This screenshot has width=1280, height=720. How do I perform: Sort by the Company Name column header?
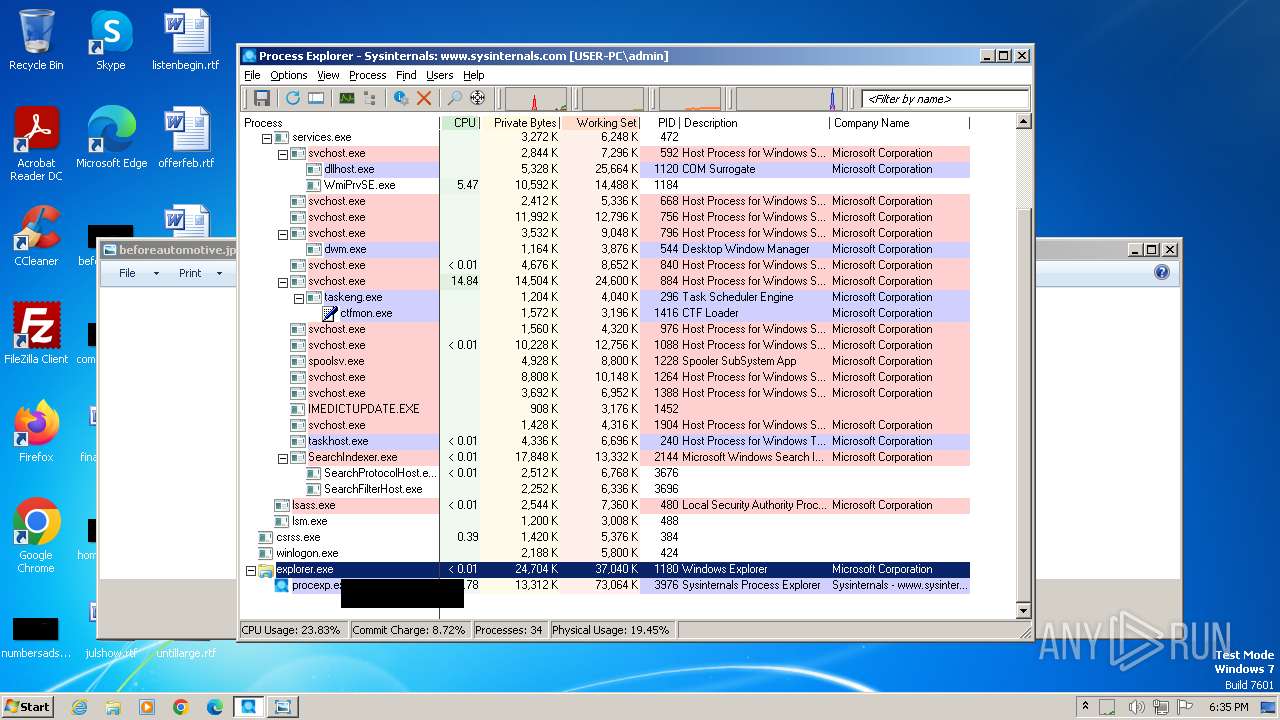coord(899,123)
